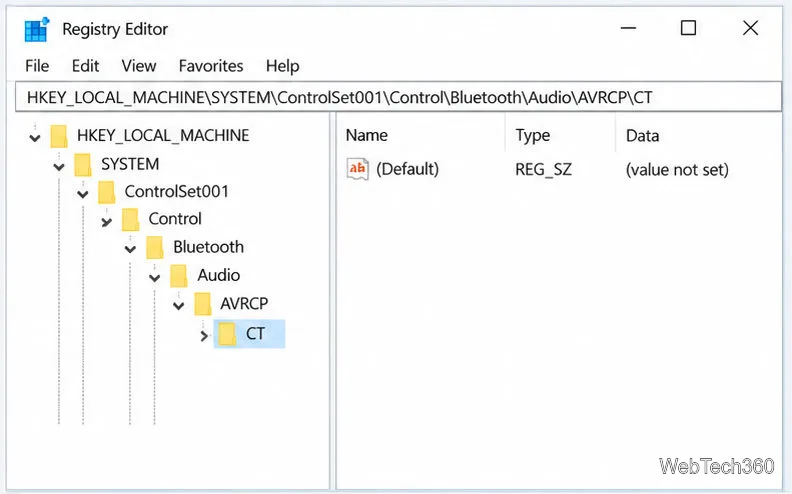Minimize the Registry Editor window
The height and width of the screenshot is (494, 792).
628,28
